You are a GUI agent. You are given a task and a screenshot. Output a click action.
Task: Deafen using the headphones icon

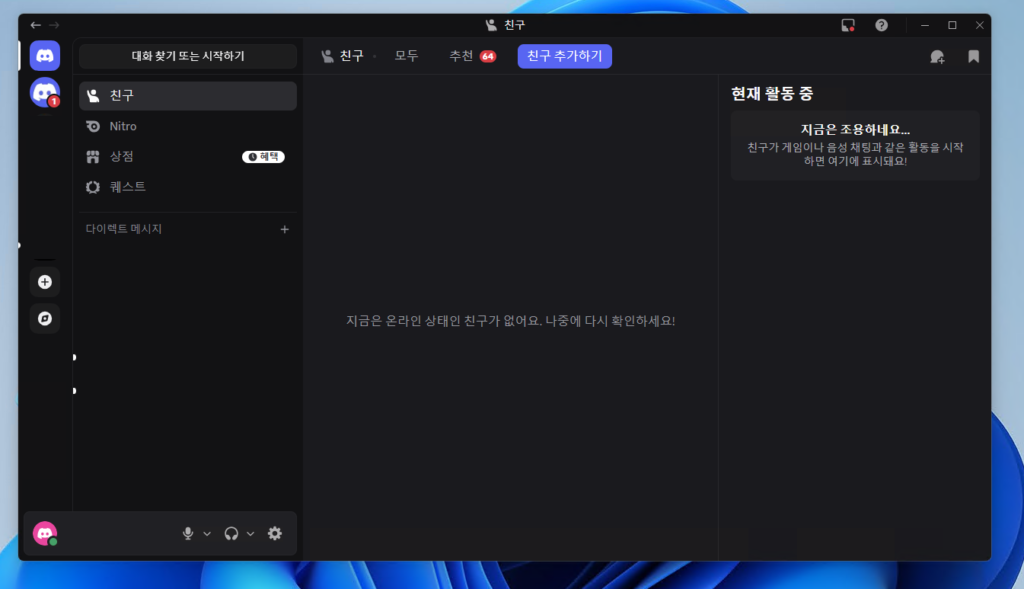[x=232, y=534]
